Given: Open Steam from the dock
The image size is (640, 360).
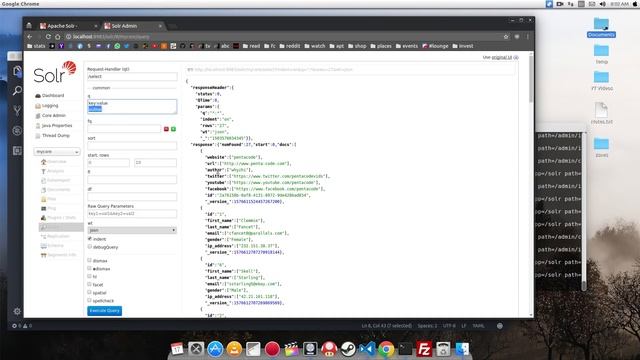Looking at the screenshot, I should click(x=348, y=349).
